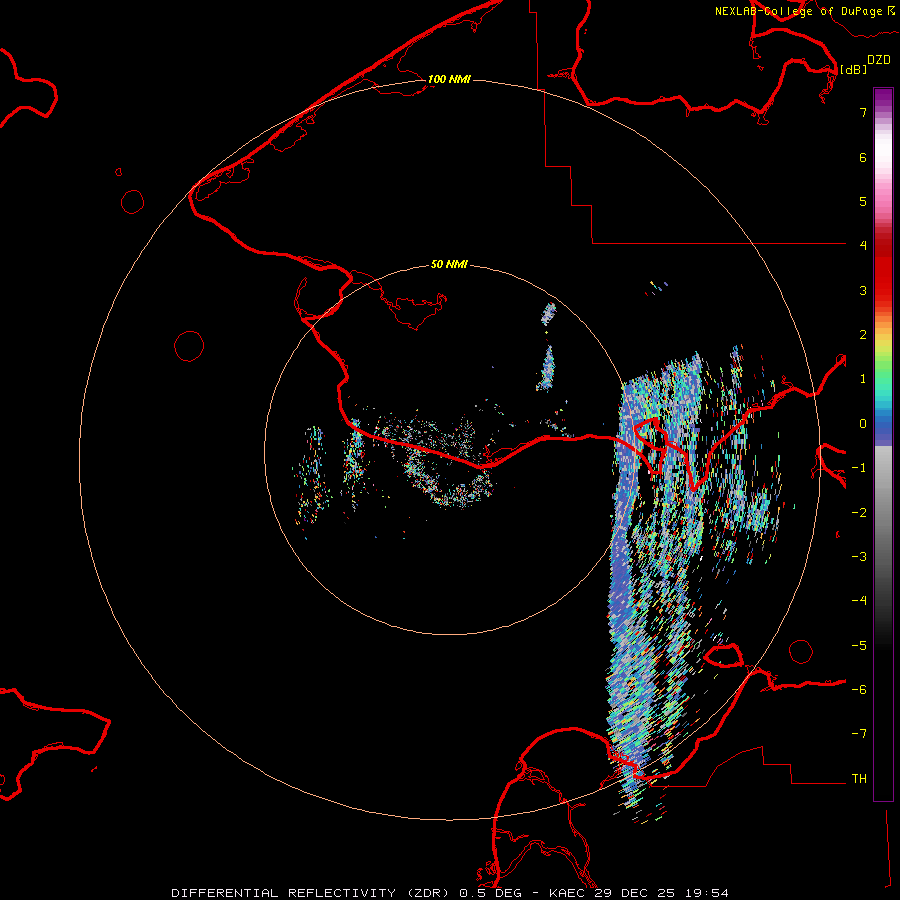
Task: Click the DZD legend title
Action: pos(879,60)
